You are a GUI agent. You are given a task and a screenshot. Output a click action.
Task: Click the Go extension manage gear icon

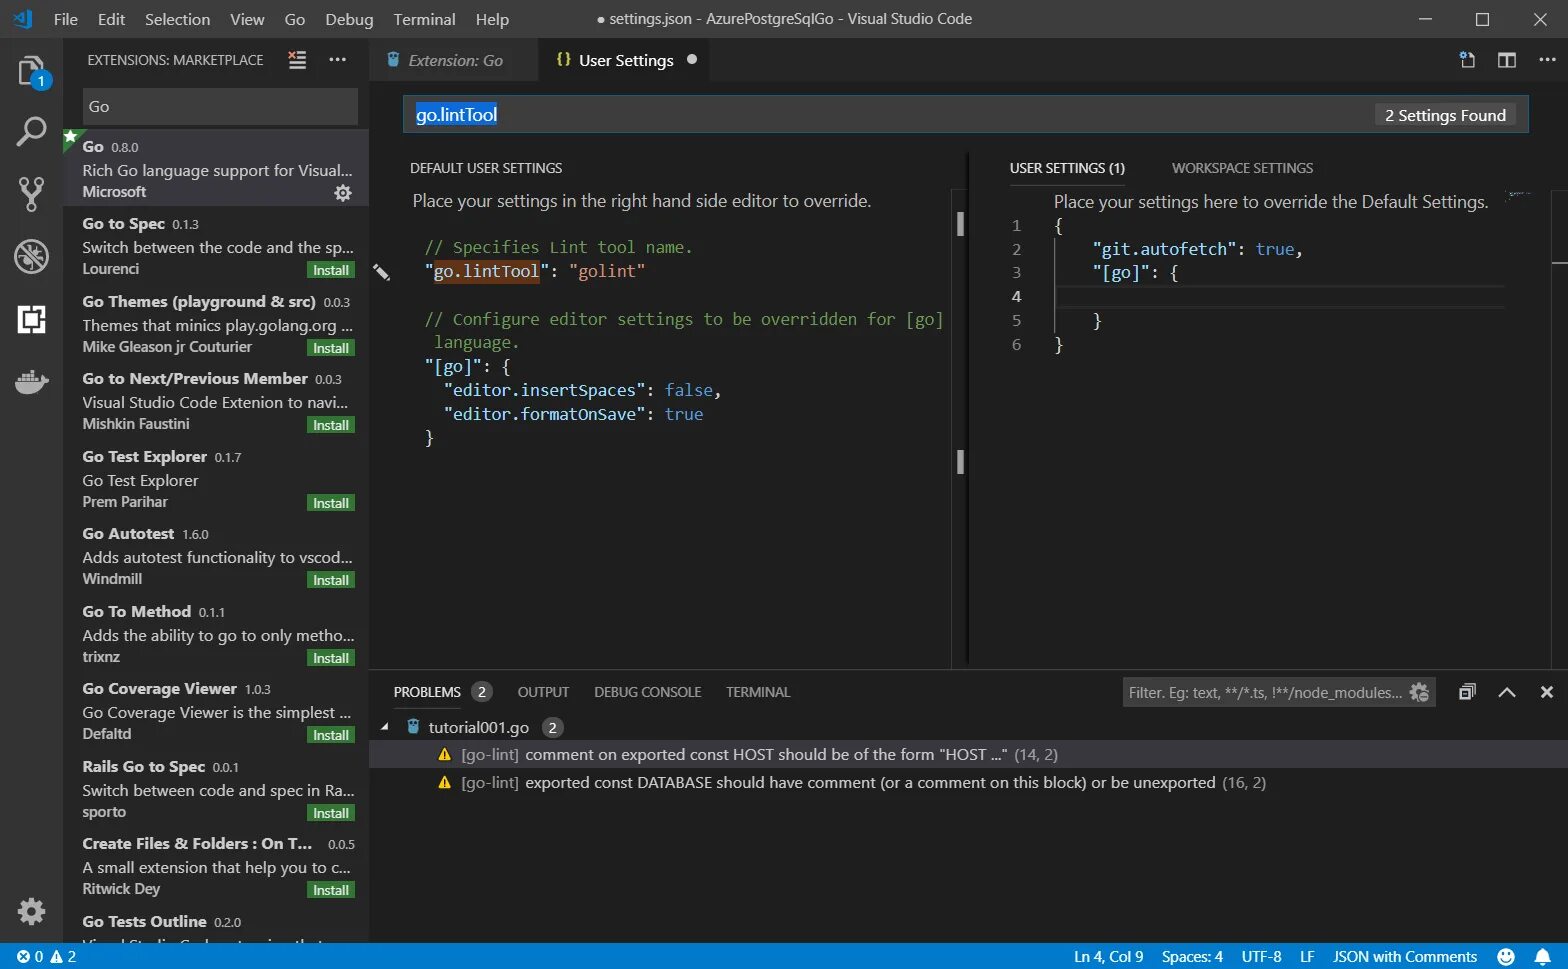click(x=343, y=193)
